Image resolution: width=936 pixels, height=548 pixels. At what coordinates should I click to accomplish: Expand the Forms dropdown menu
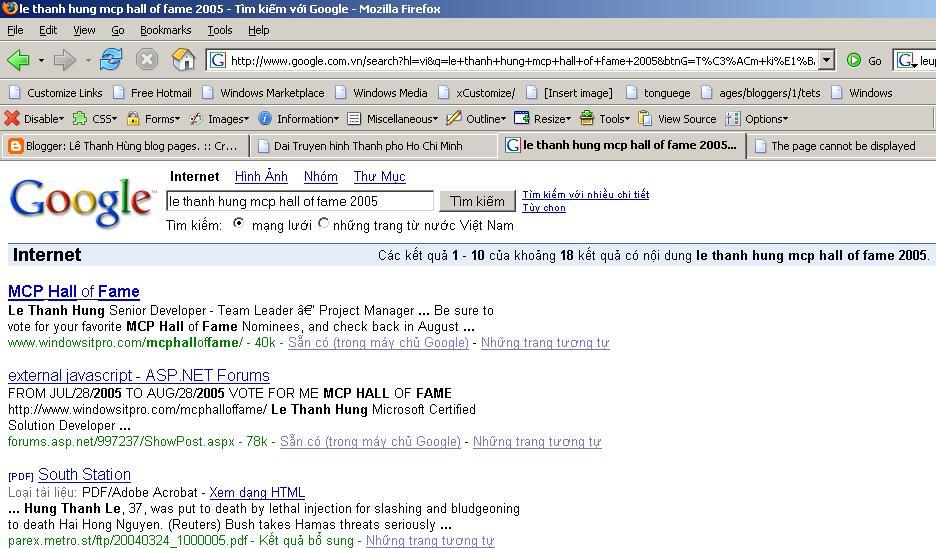[177, 119]
